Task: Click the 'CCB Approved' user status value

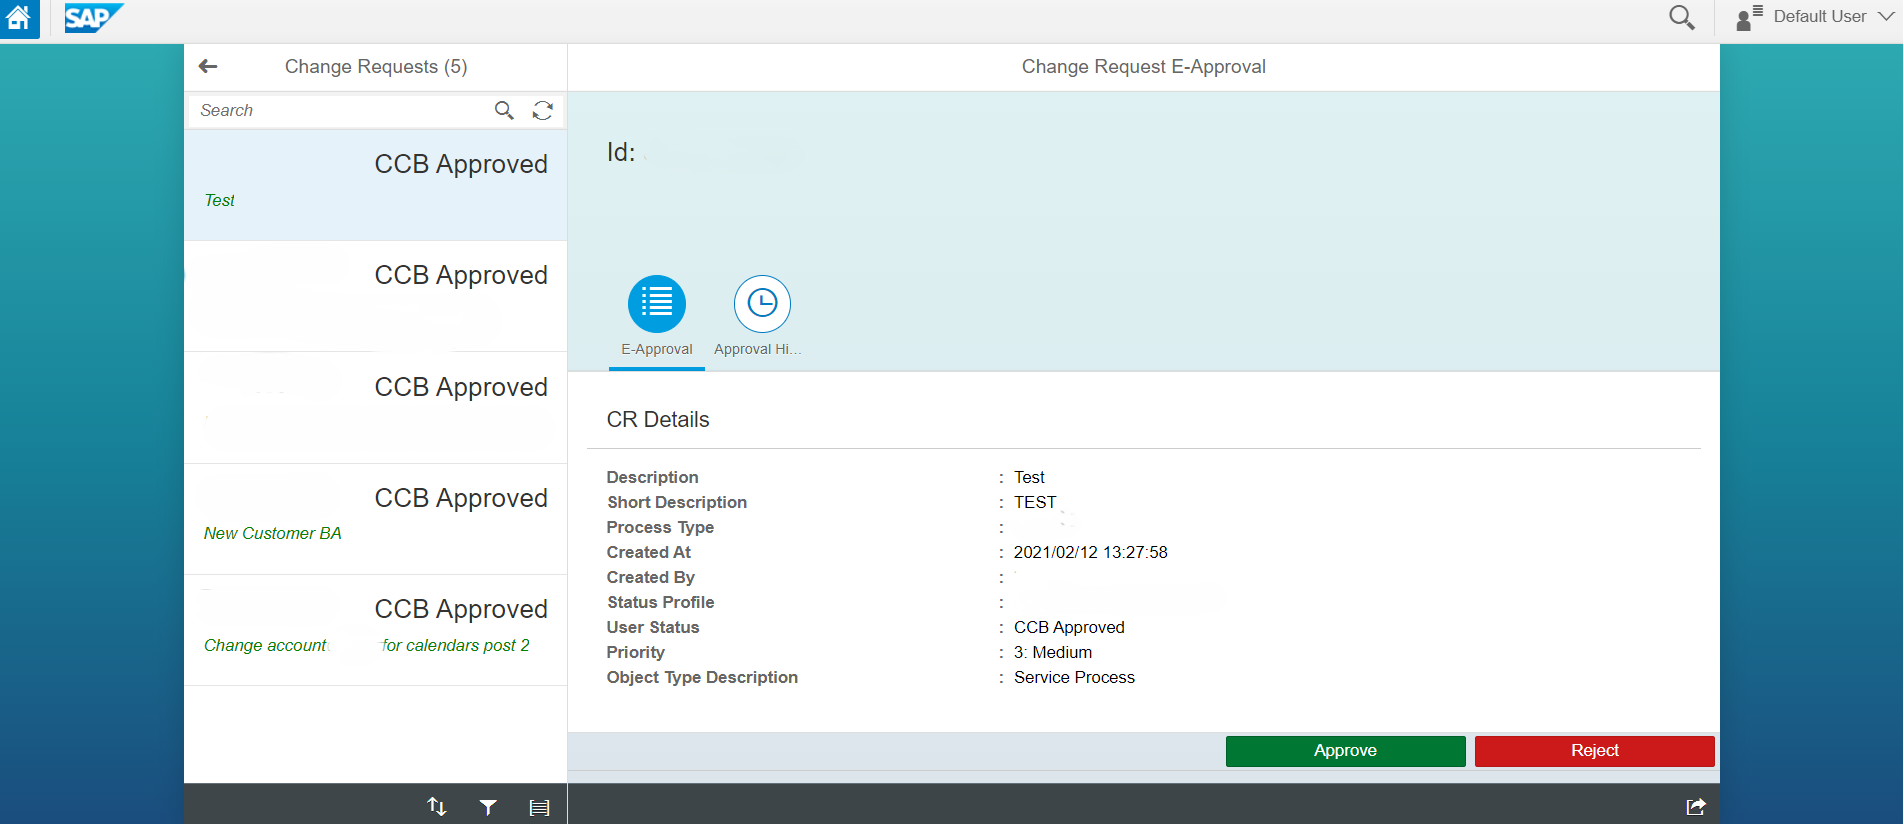Action: (x=1069, y=627)
